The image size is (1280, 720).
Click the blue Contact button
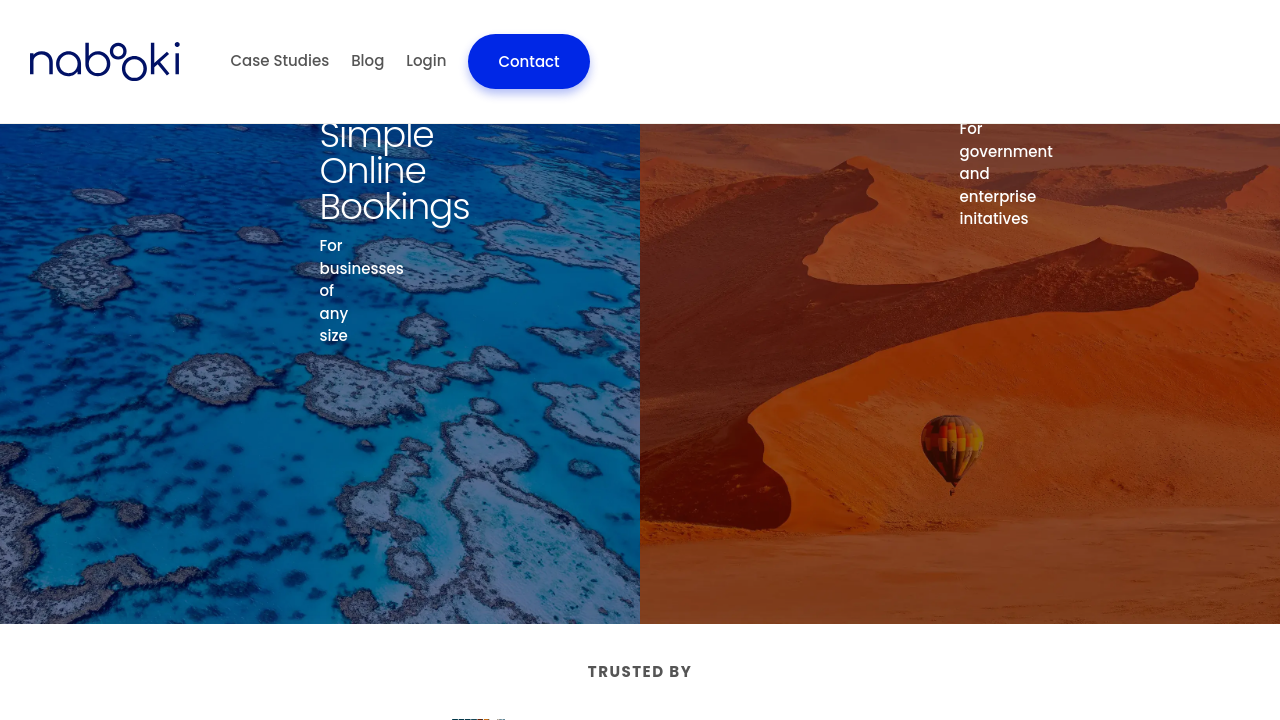pos(529,61)
